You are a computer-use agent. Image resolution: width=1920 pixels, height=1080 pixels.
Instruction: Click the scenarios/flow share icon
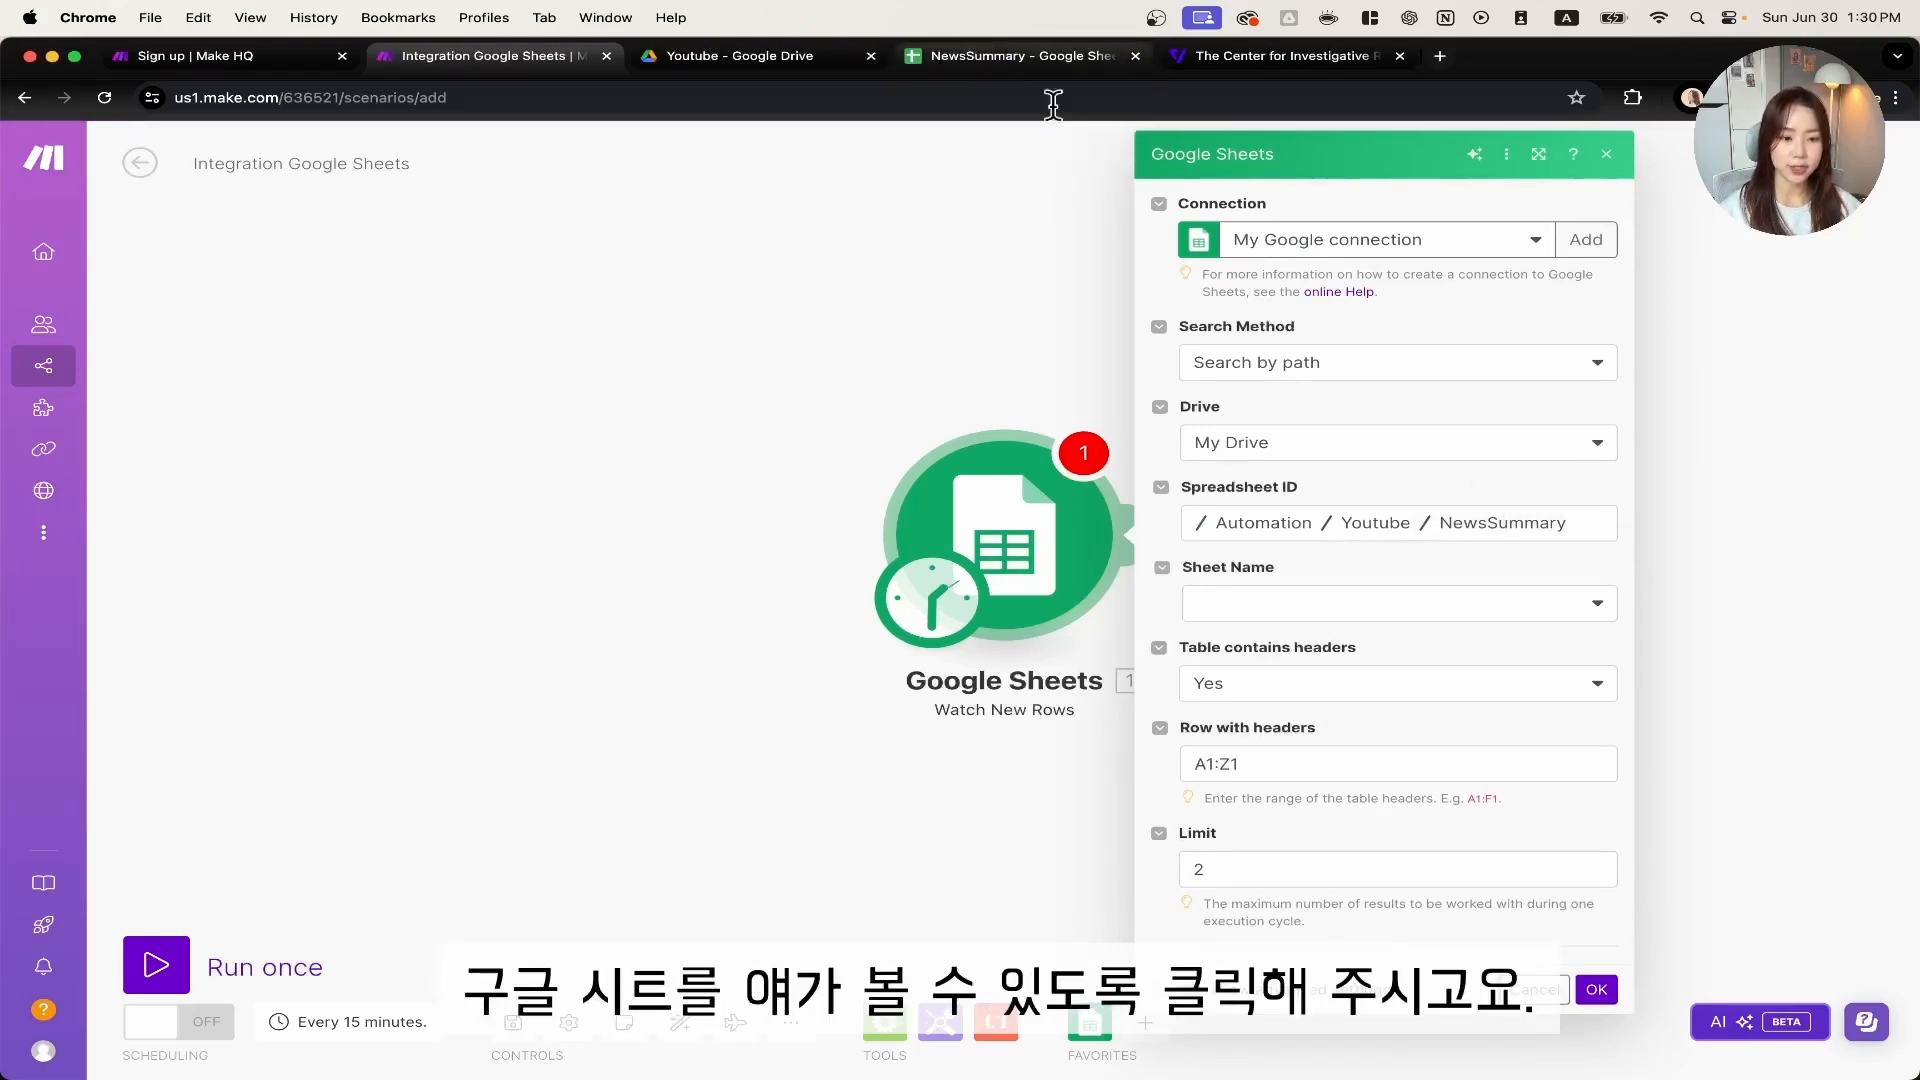(44, 367)
